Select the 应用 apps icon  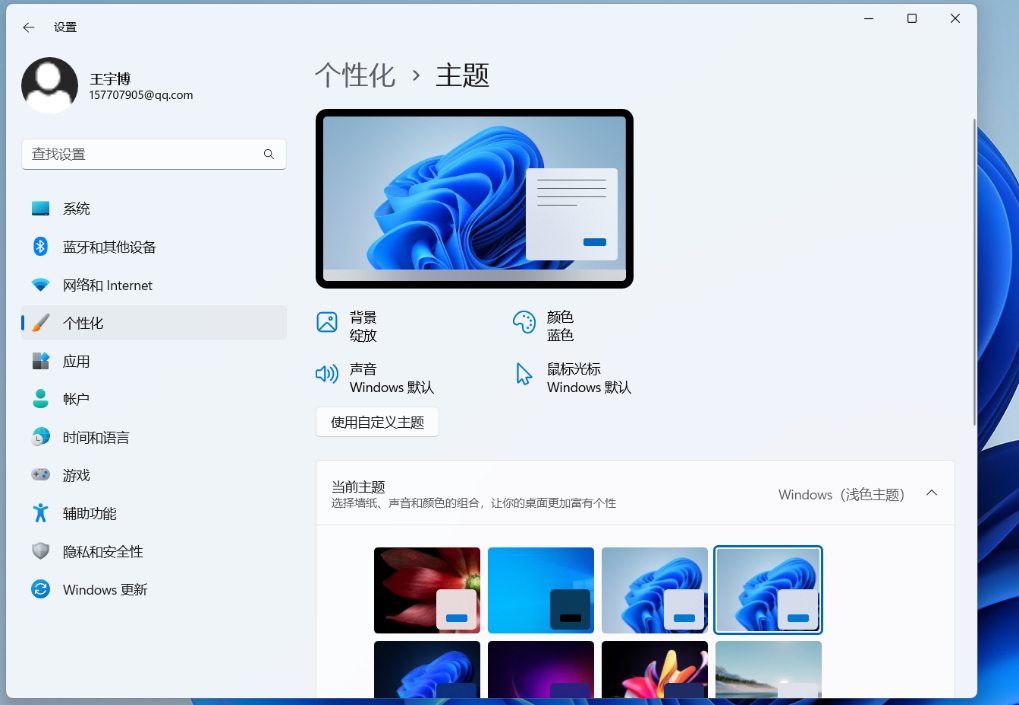(x=40, y=361)
